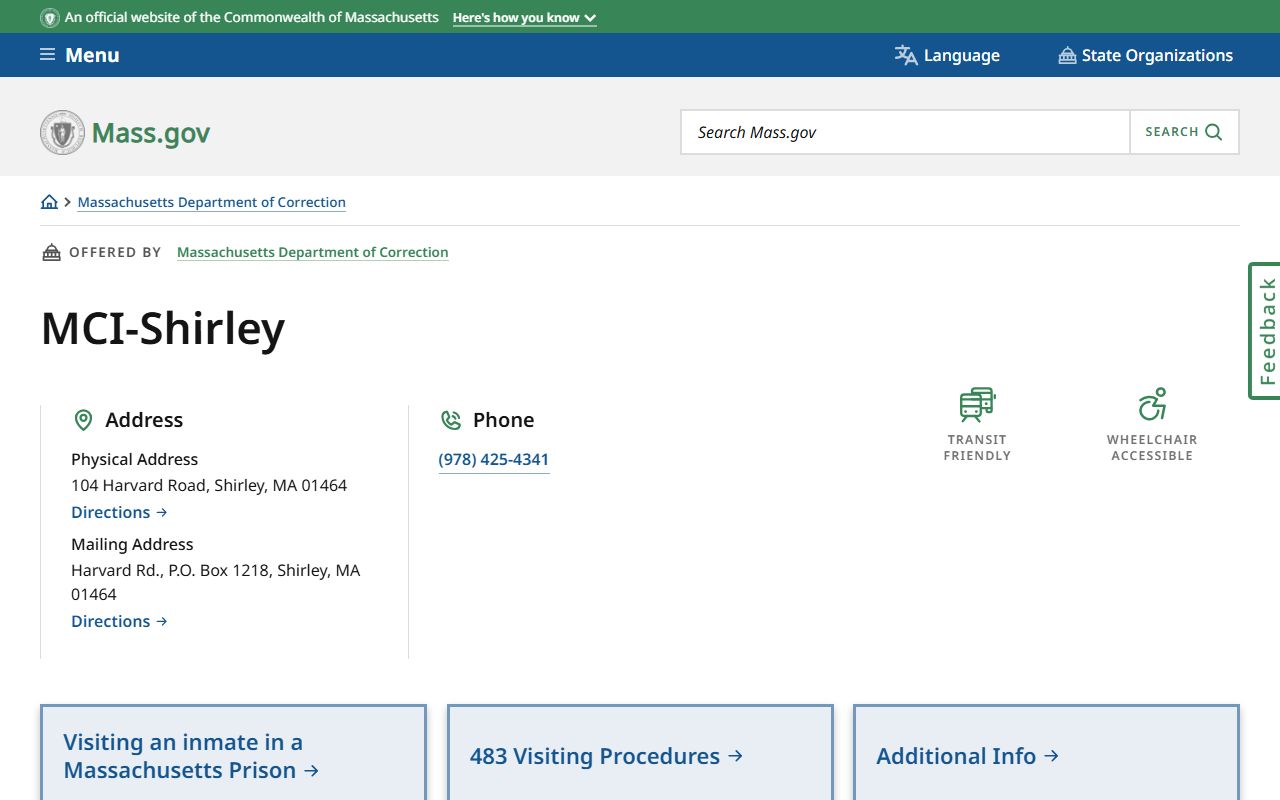Image resolution: width=1280 pixels, height=800 pixels.
Task: Expand "Here's how you know" dropdown
Action: pyautogui.click(x=524, y=18)
